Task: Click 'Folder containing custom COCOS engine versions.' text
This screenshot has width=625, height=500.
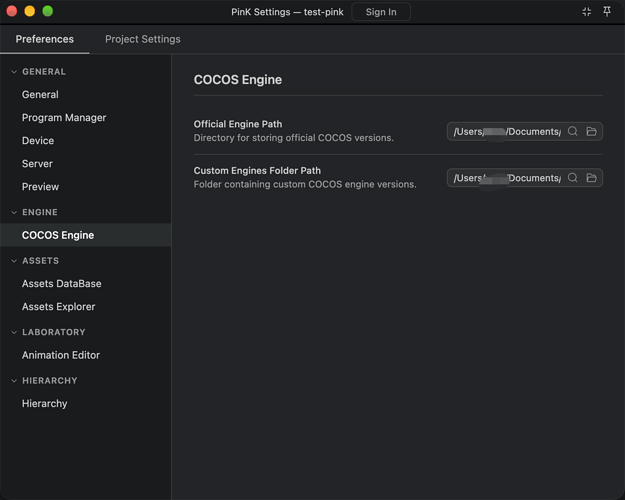Action: 305,184
